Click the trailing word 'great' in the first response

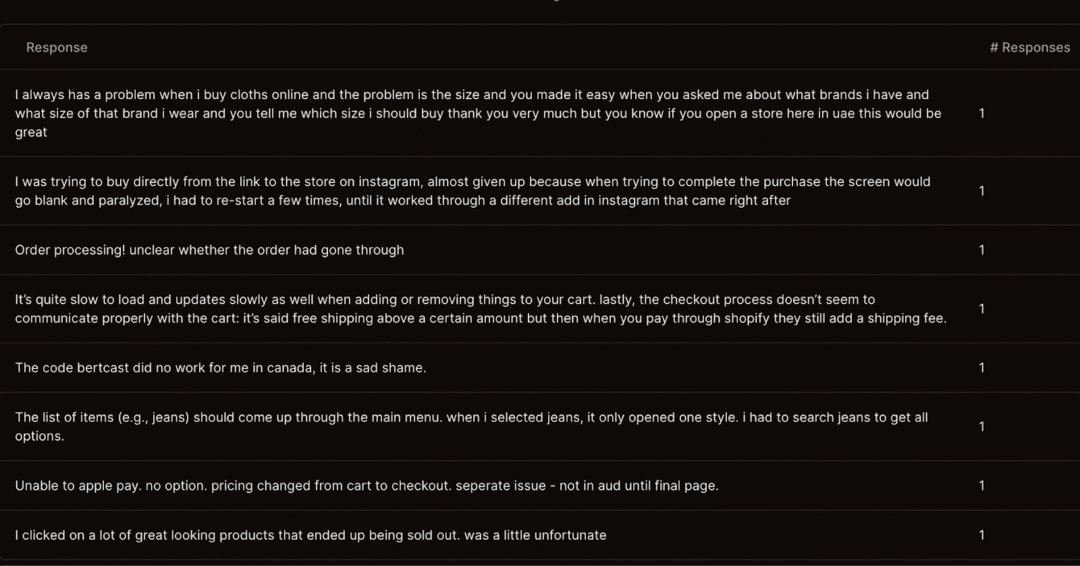pos(31,132)
